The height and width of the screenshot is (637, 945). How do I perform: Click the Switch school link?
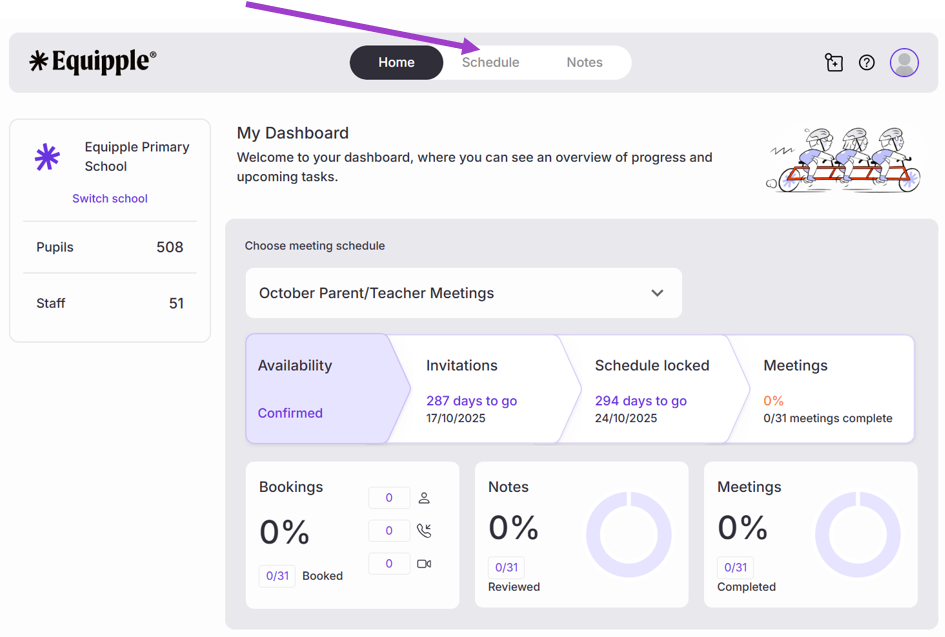(x=110, y=198)
